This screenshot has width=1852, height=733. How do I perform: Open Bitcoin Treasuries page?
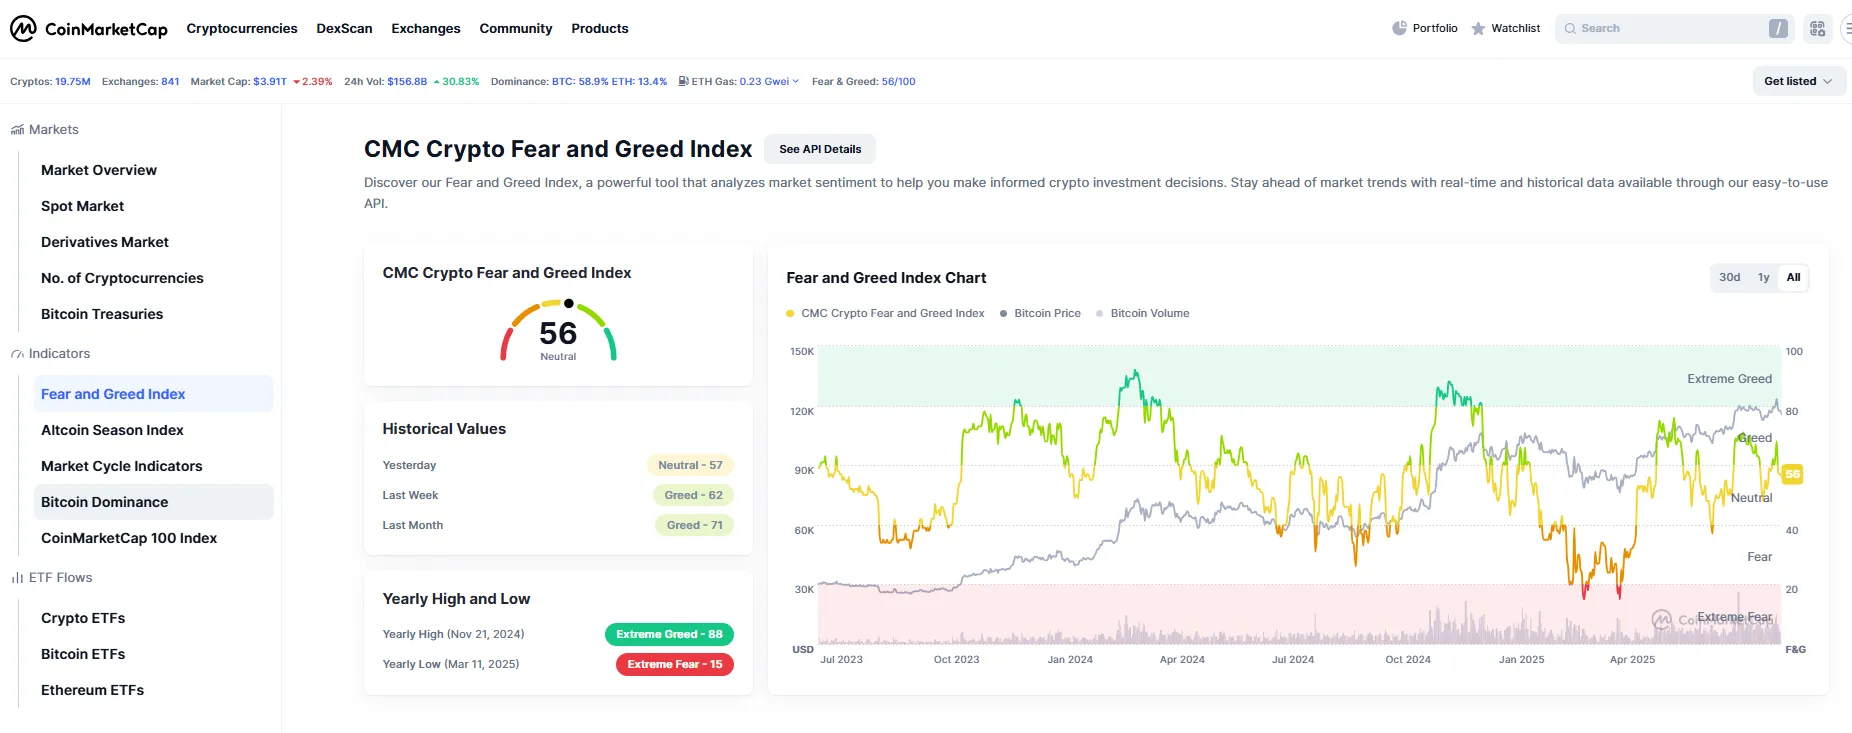(x=102, y=314)
